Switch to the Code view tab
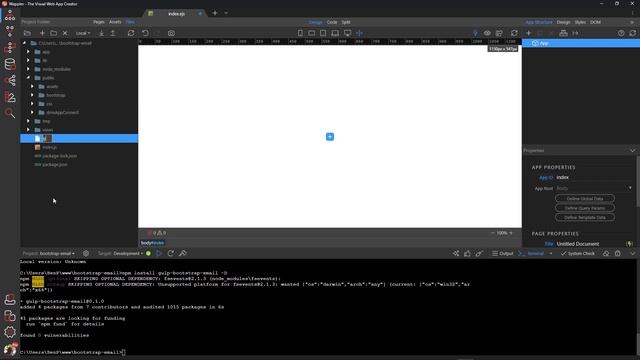This screenshot has height=360, width=640. coord(332,22)
